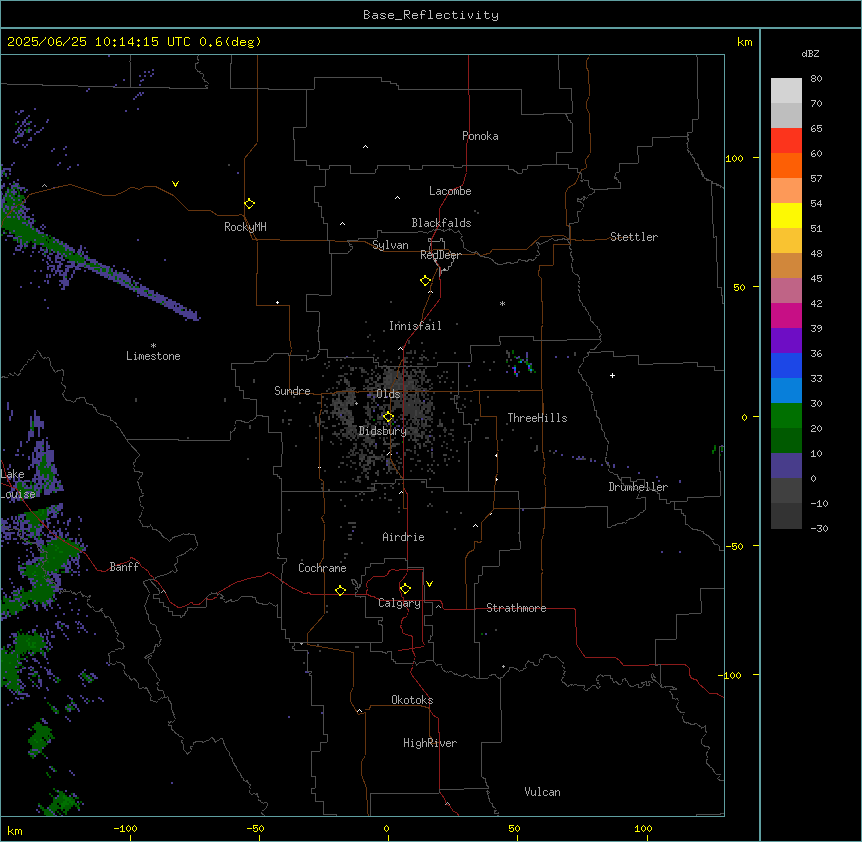
Task: Pick the light gray 70-80 dBZ legend swatch
Action: pyautogui.click(x=786, y=91)
